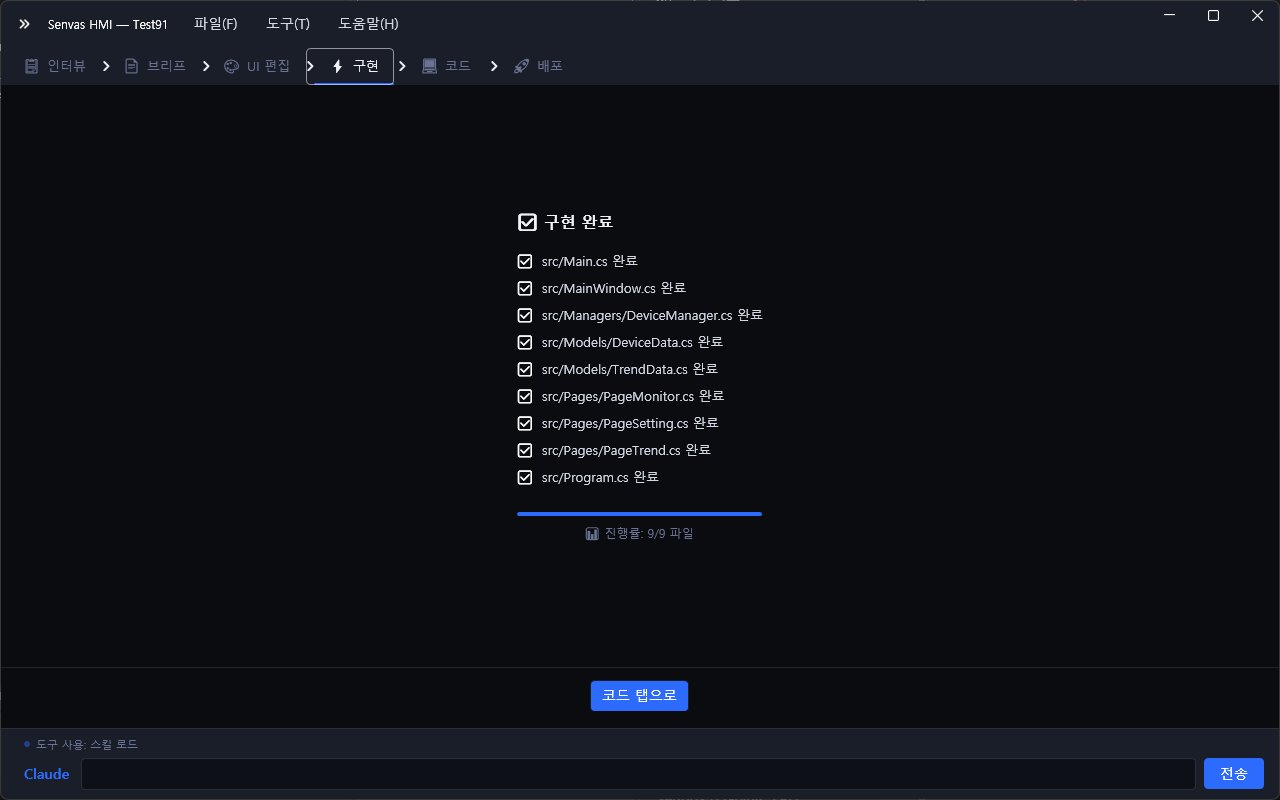
Task: Click the double-chevron sidebar expand icon
Action: click(24, 24)
